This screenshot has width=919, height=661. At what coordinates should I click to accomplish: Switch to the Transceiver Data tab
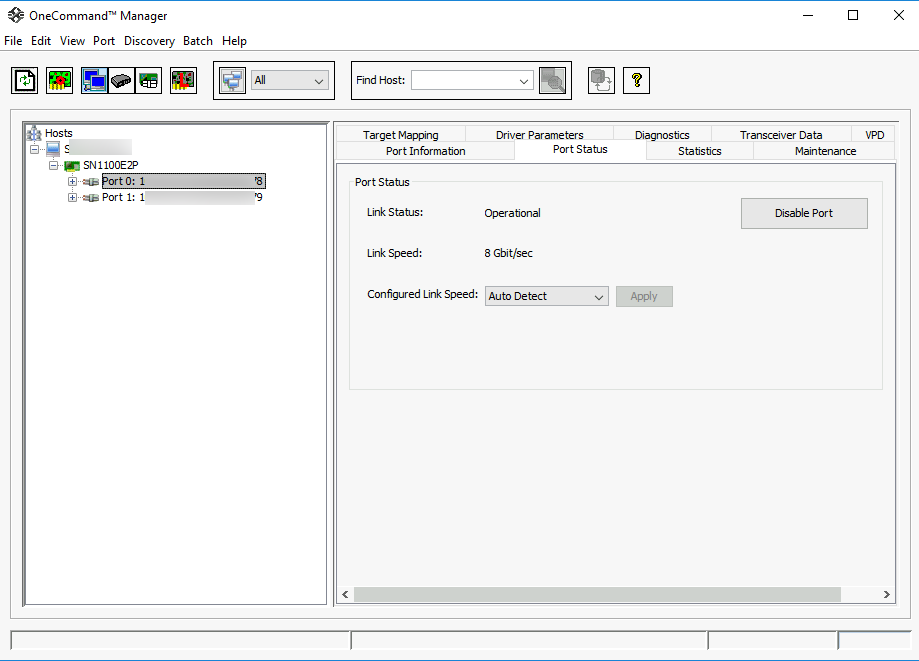tap(781, 135)
